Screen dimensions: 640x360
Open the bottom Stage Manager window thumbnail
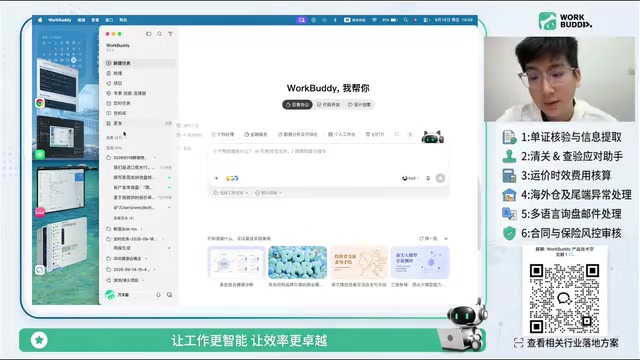(62, 245)
